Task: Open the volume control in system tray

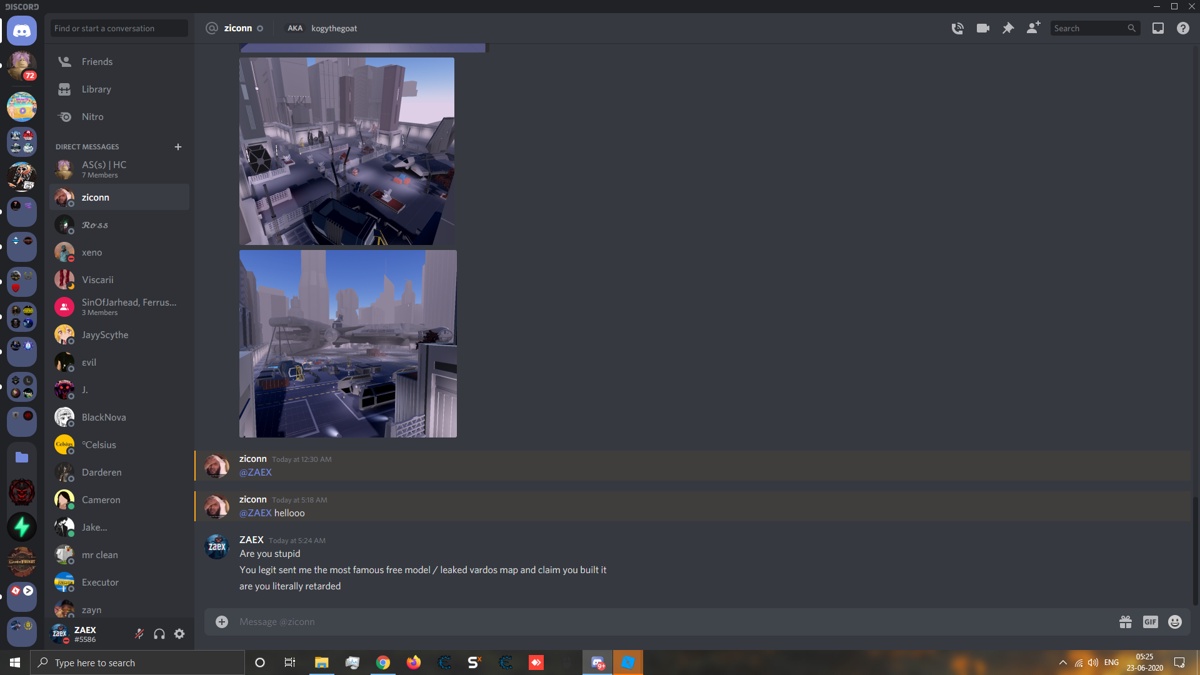Action: (x=1093, y=663)
